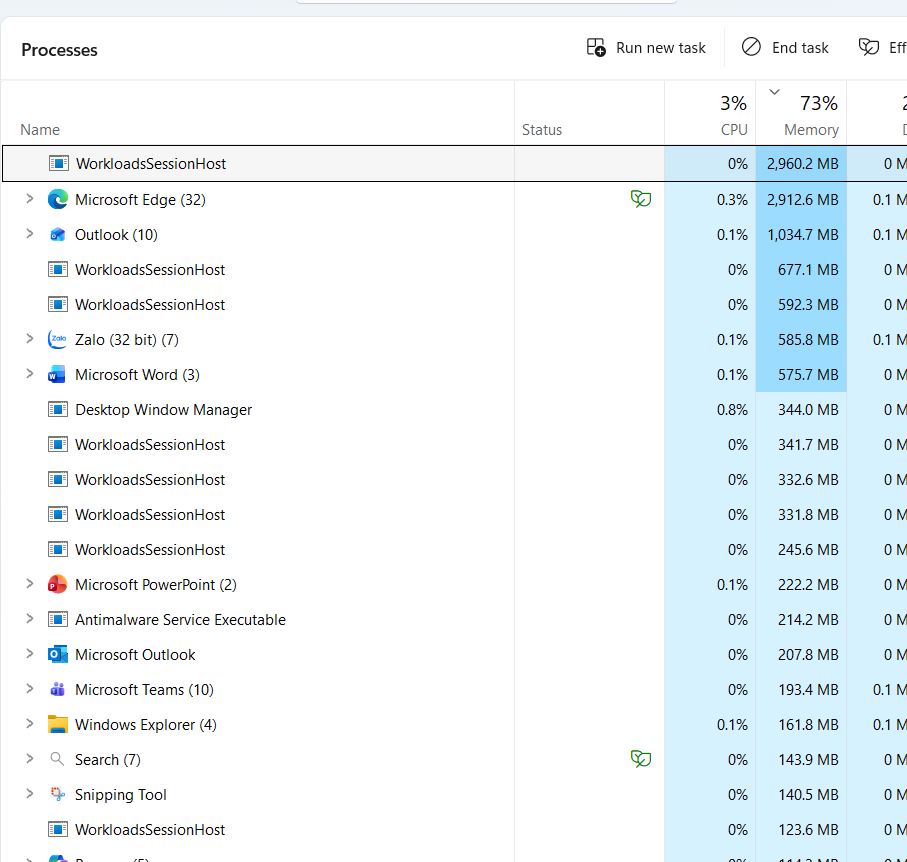Image resolution: width=907 pixels, height=862 pixels.
Task: Click the 143.9 MB Search memory value
Action: click(808, 760)
